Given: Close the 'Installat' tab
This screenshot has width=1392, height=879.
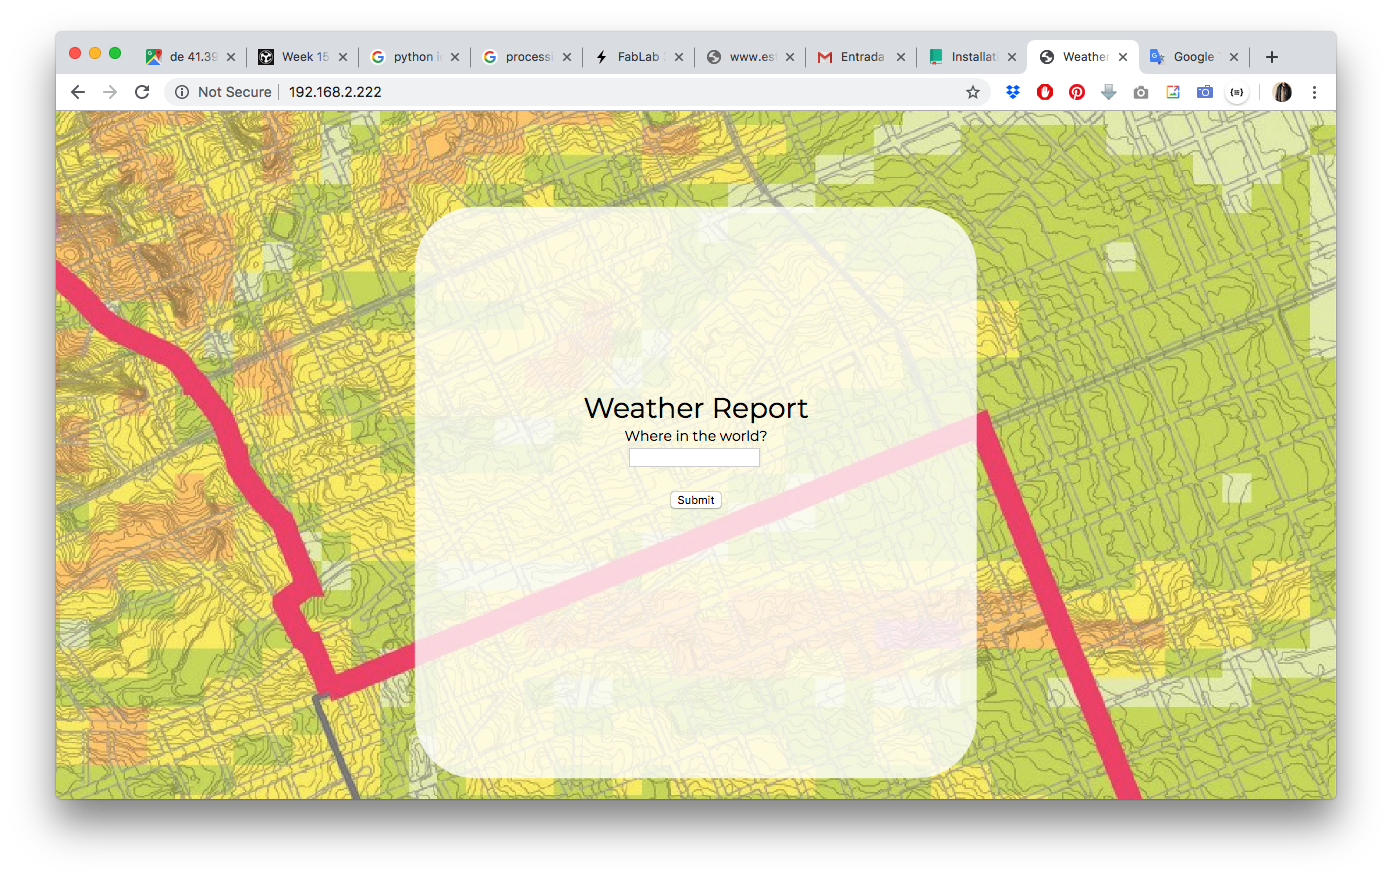Looking at the screenshot, I should click(1012, 57).
